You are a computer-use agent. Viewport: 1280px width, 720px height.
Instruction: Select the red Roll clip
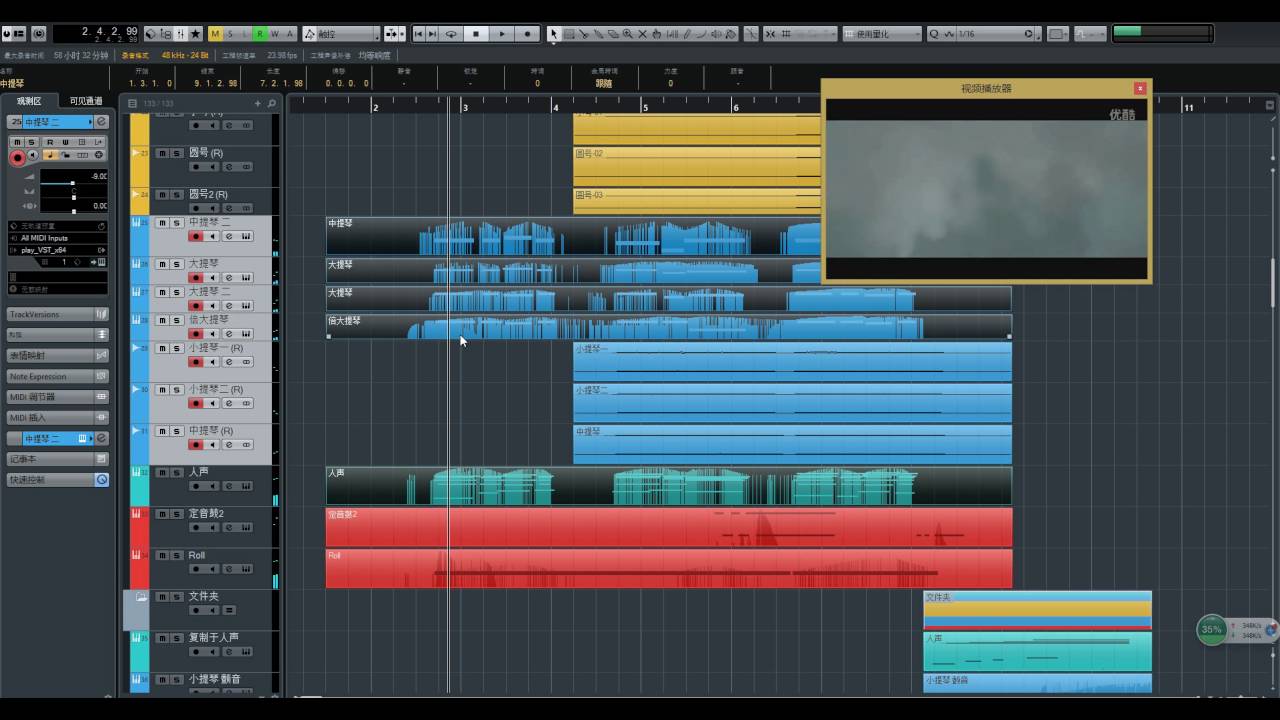click(x=669, y=568)
